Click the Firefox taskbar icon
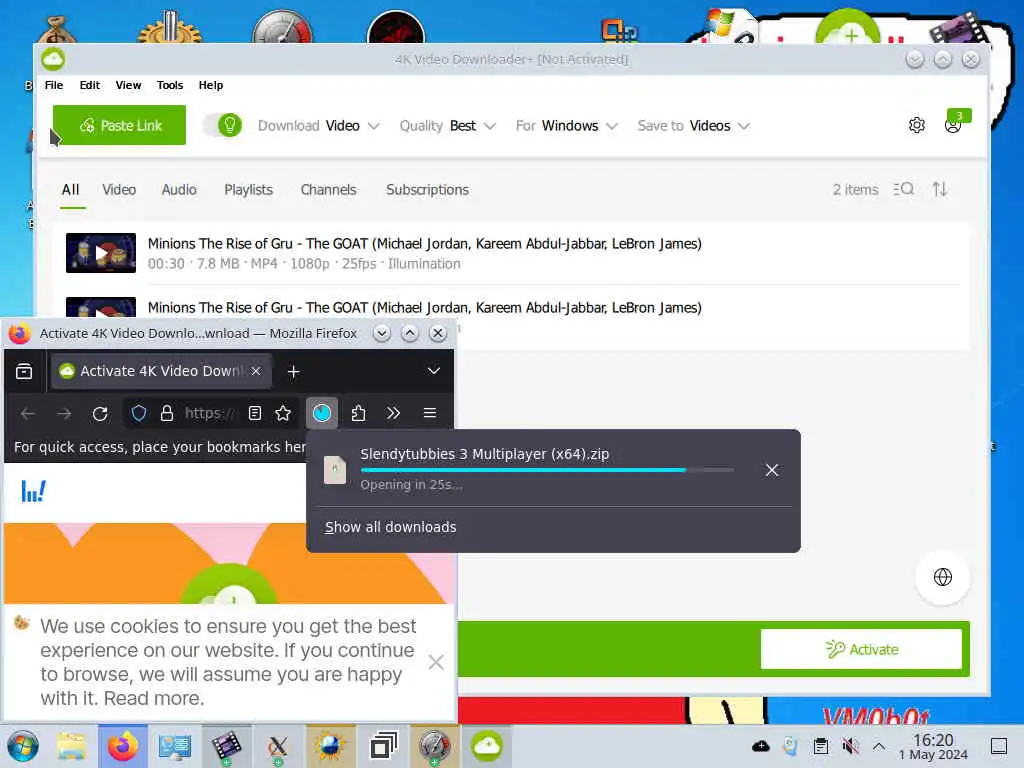Screen dimensions: 1024x768 coord(123,746)
